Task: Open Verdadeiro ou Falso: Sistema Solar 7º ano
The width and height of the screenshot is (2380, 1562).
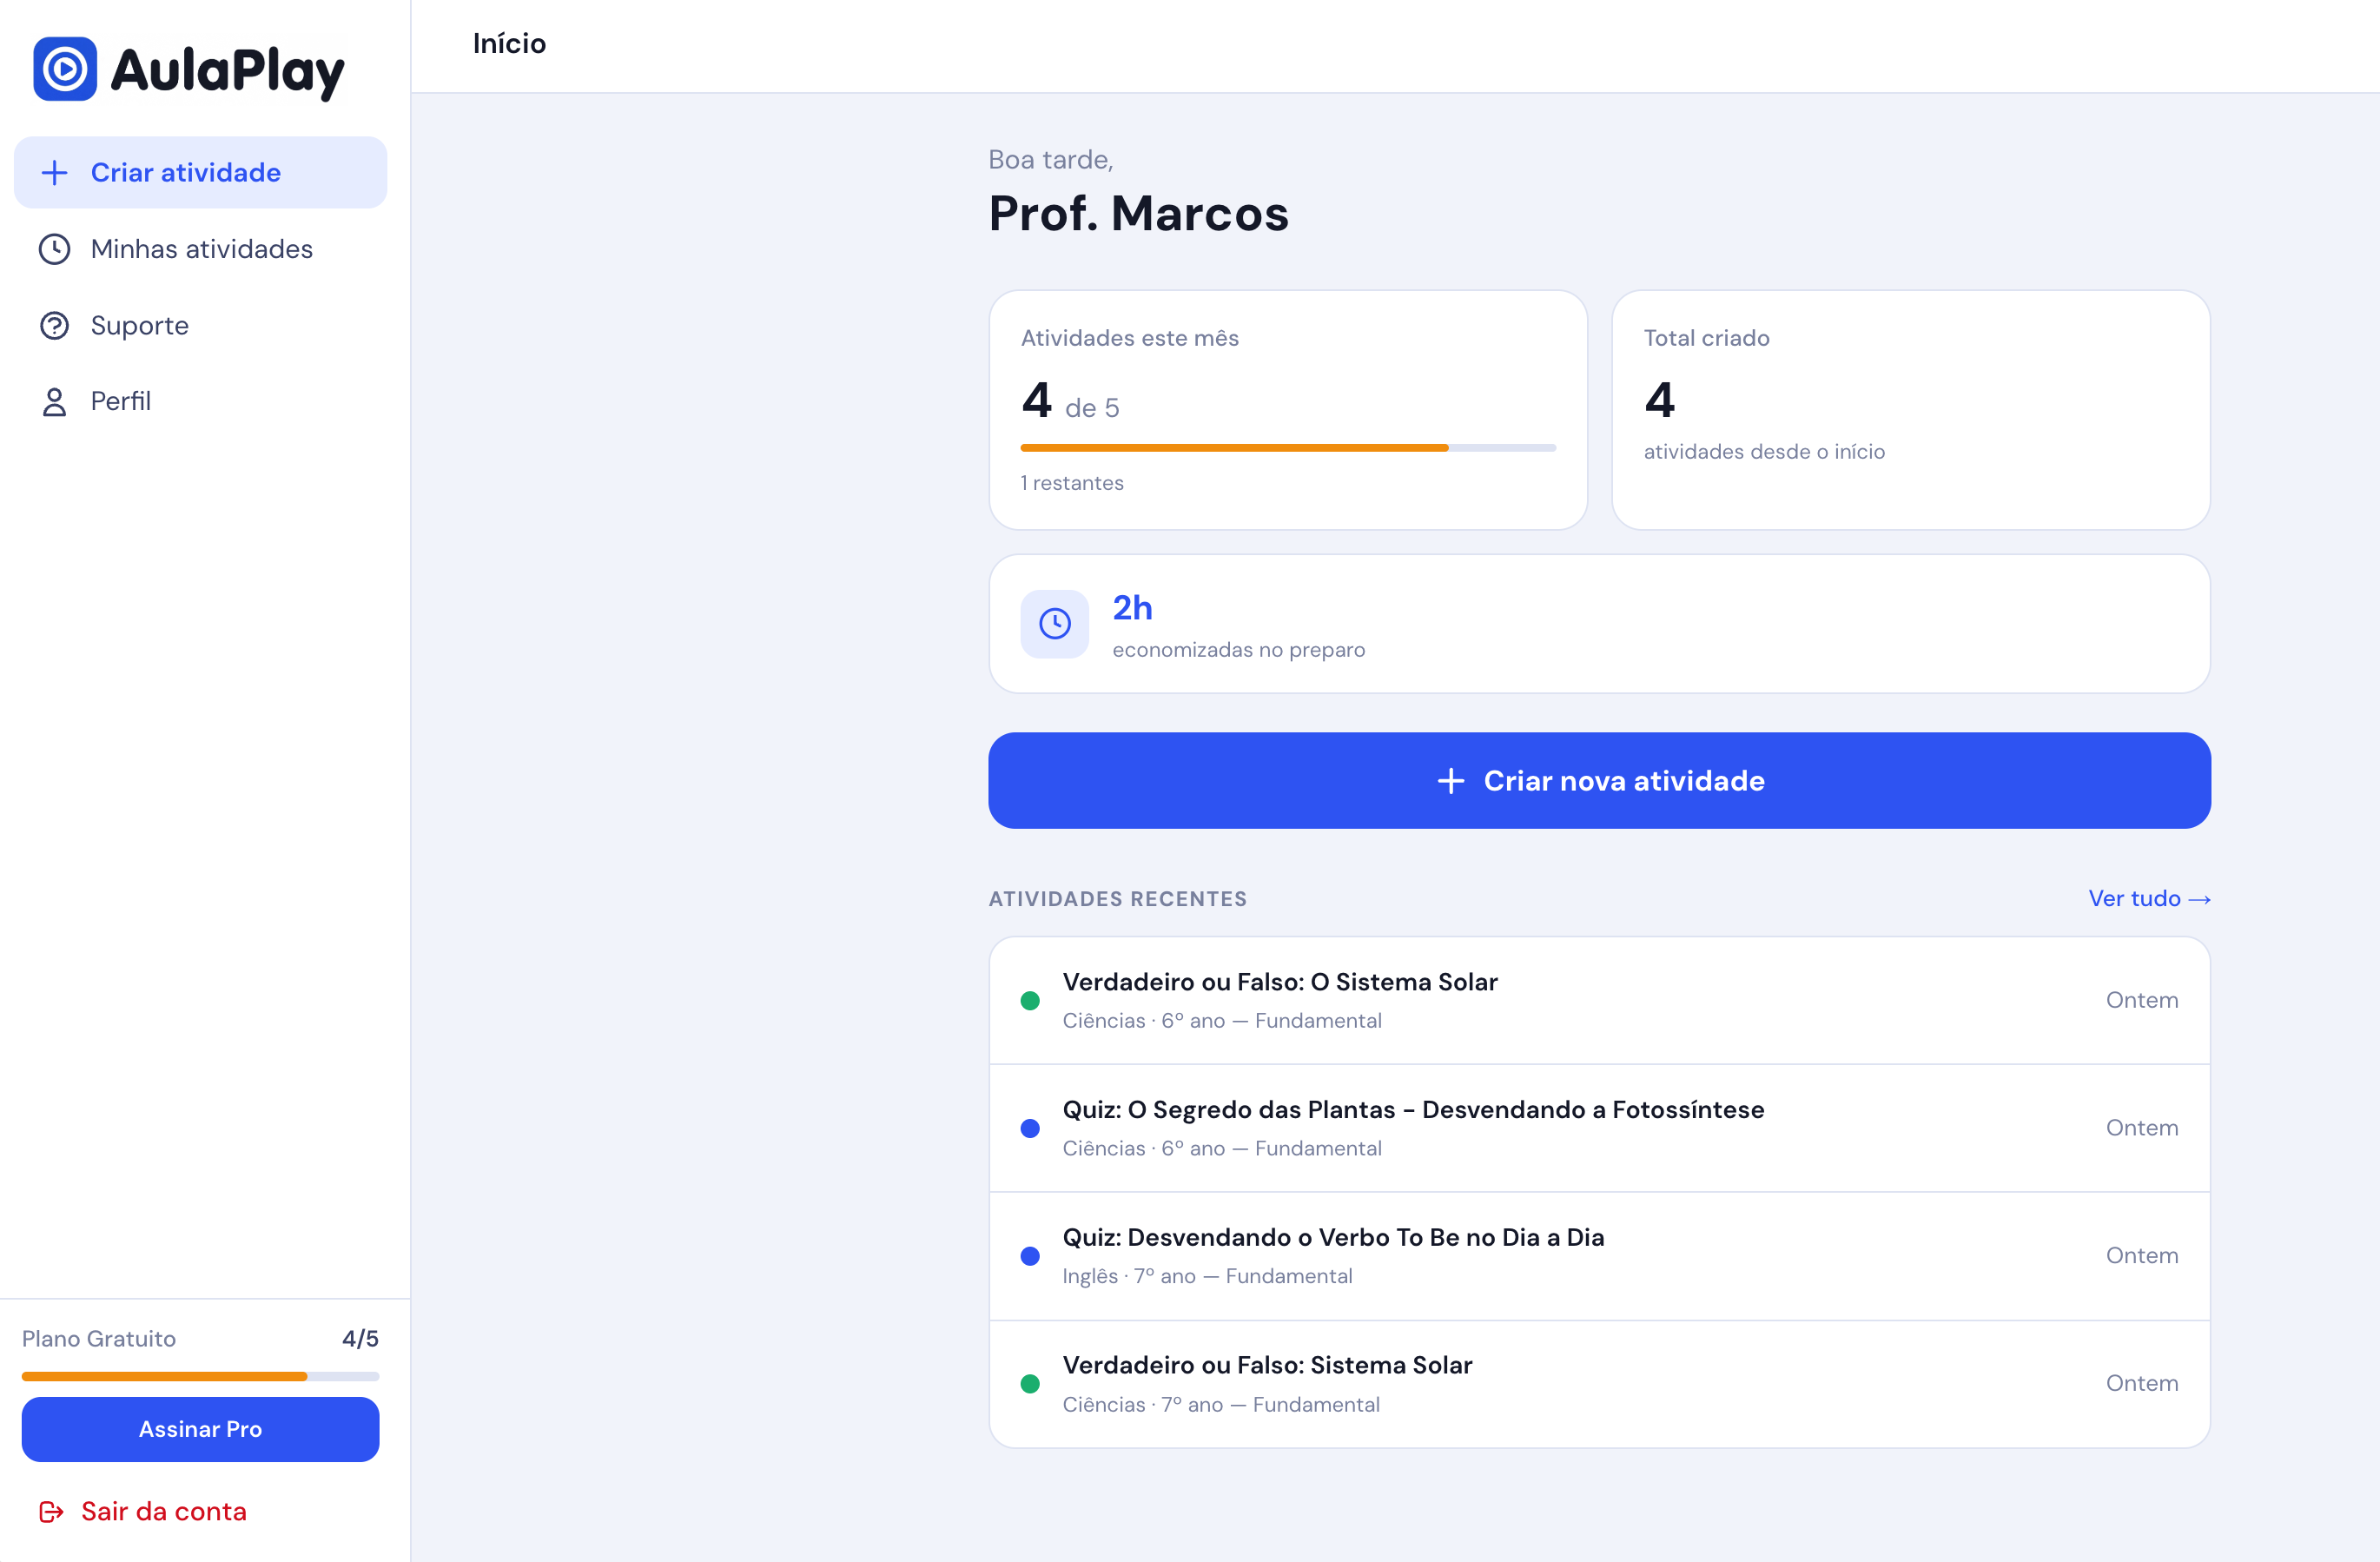Action: [1266, 1366]
